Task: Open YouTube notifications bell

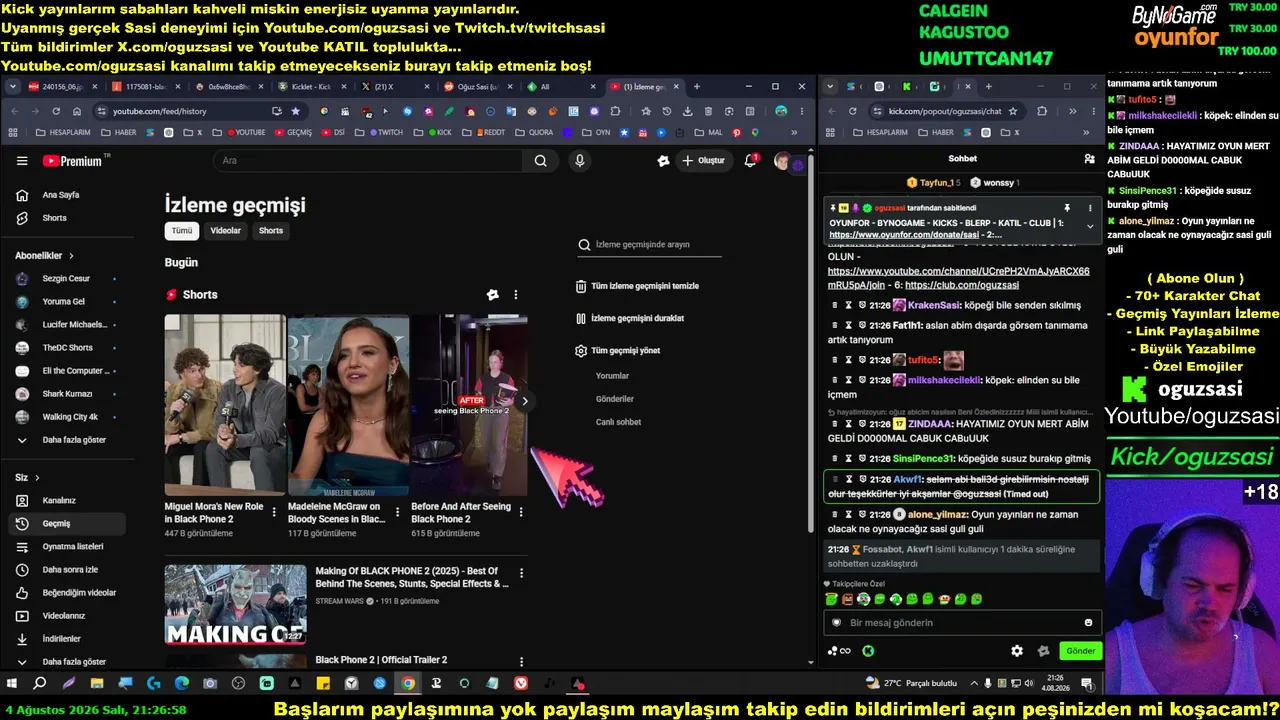Action: pos(751,160)
